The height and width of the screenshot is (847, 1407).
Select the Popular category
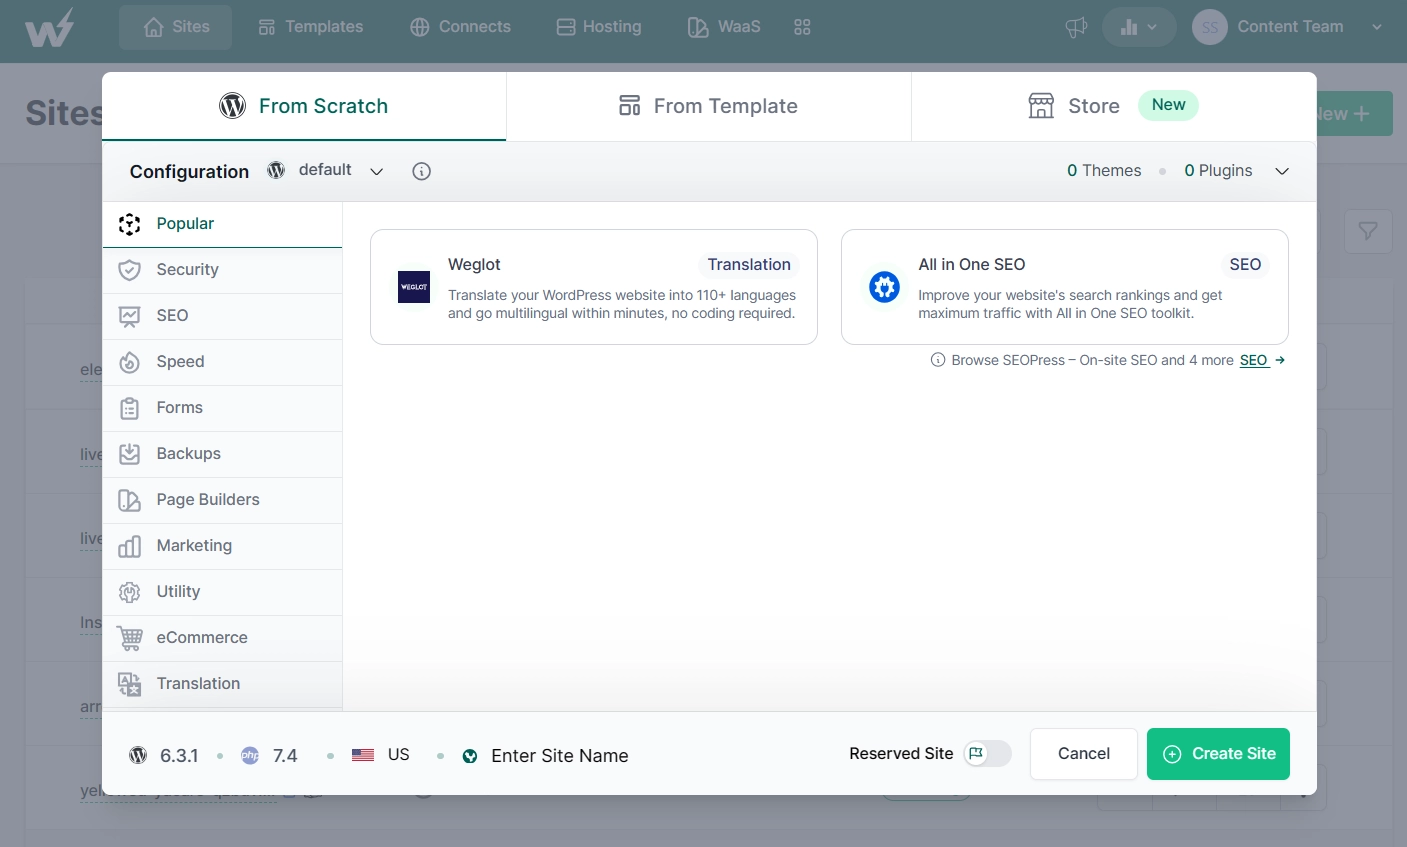[x=222, y=224]
